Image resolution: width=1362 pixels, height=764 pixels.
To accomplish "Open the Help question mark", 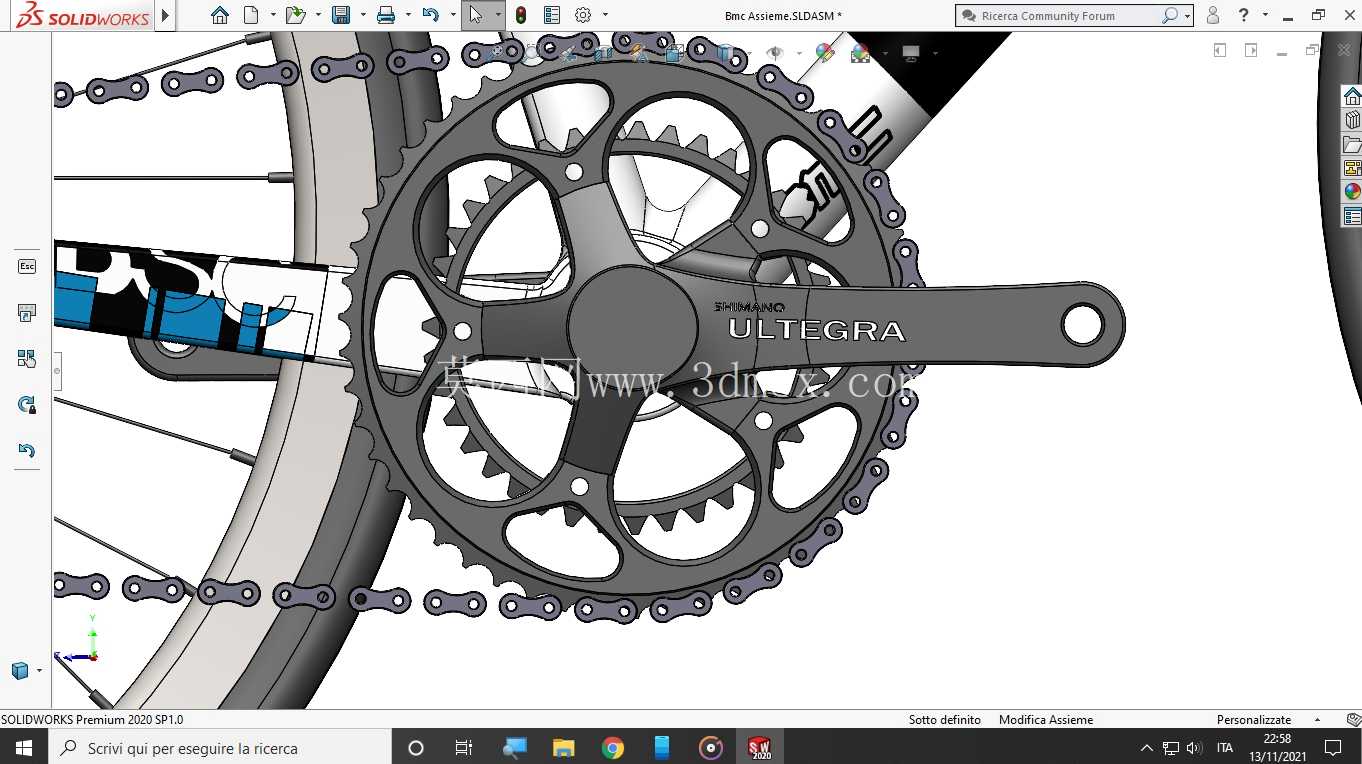I will [x=1244, y=15].
